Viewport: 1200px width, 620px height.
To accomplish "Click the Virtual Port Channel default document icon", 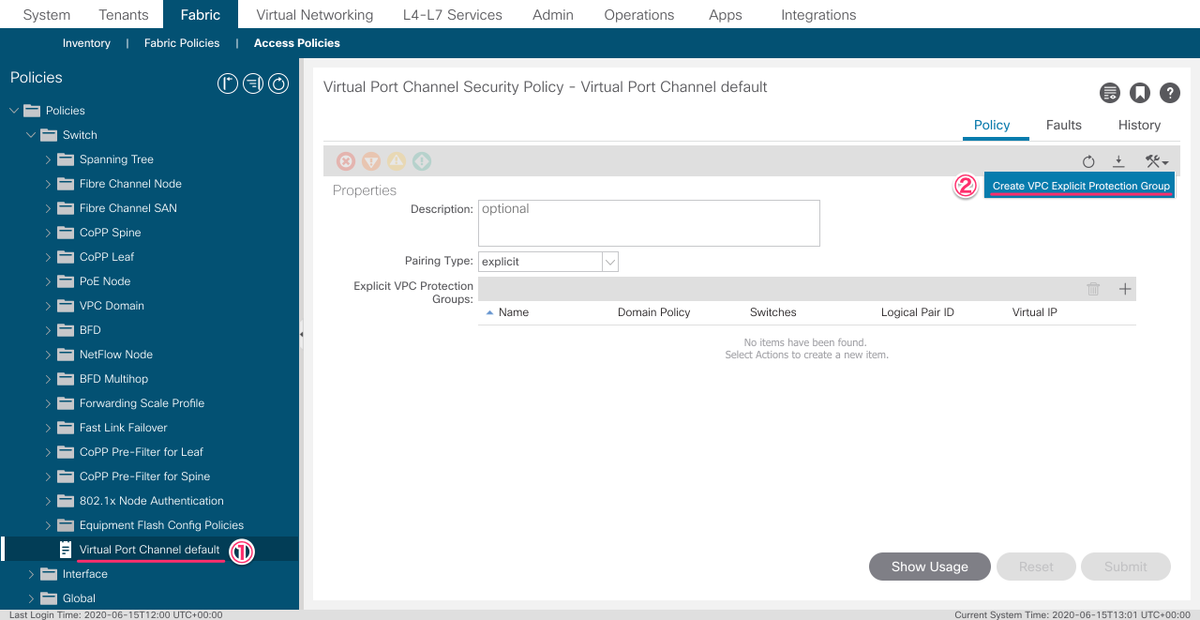I will [x=66, y=549].
